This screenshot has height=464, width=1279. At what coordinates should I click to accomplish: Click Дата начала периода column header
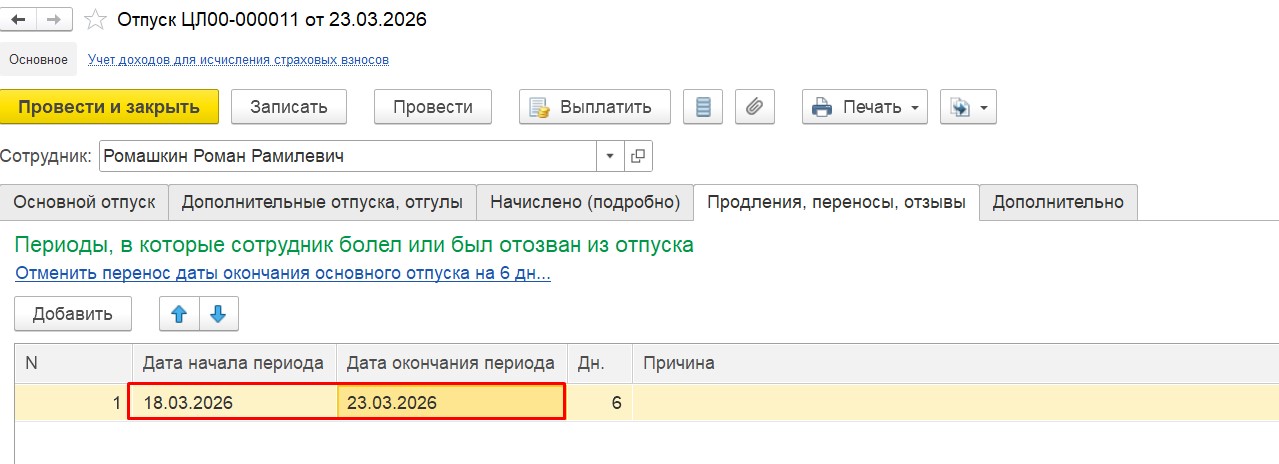[234, 363]
